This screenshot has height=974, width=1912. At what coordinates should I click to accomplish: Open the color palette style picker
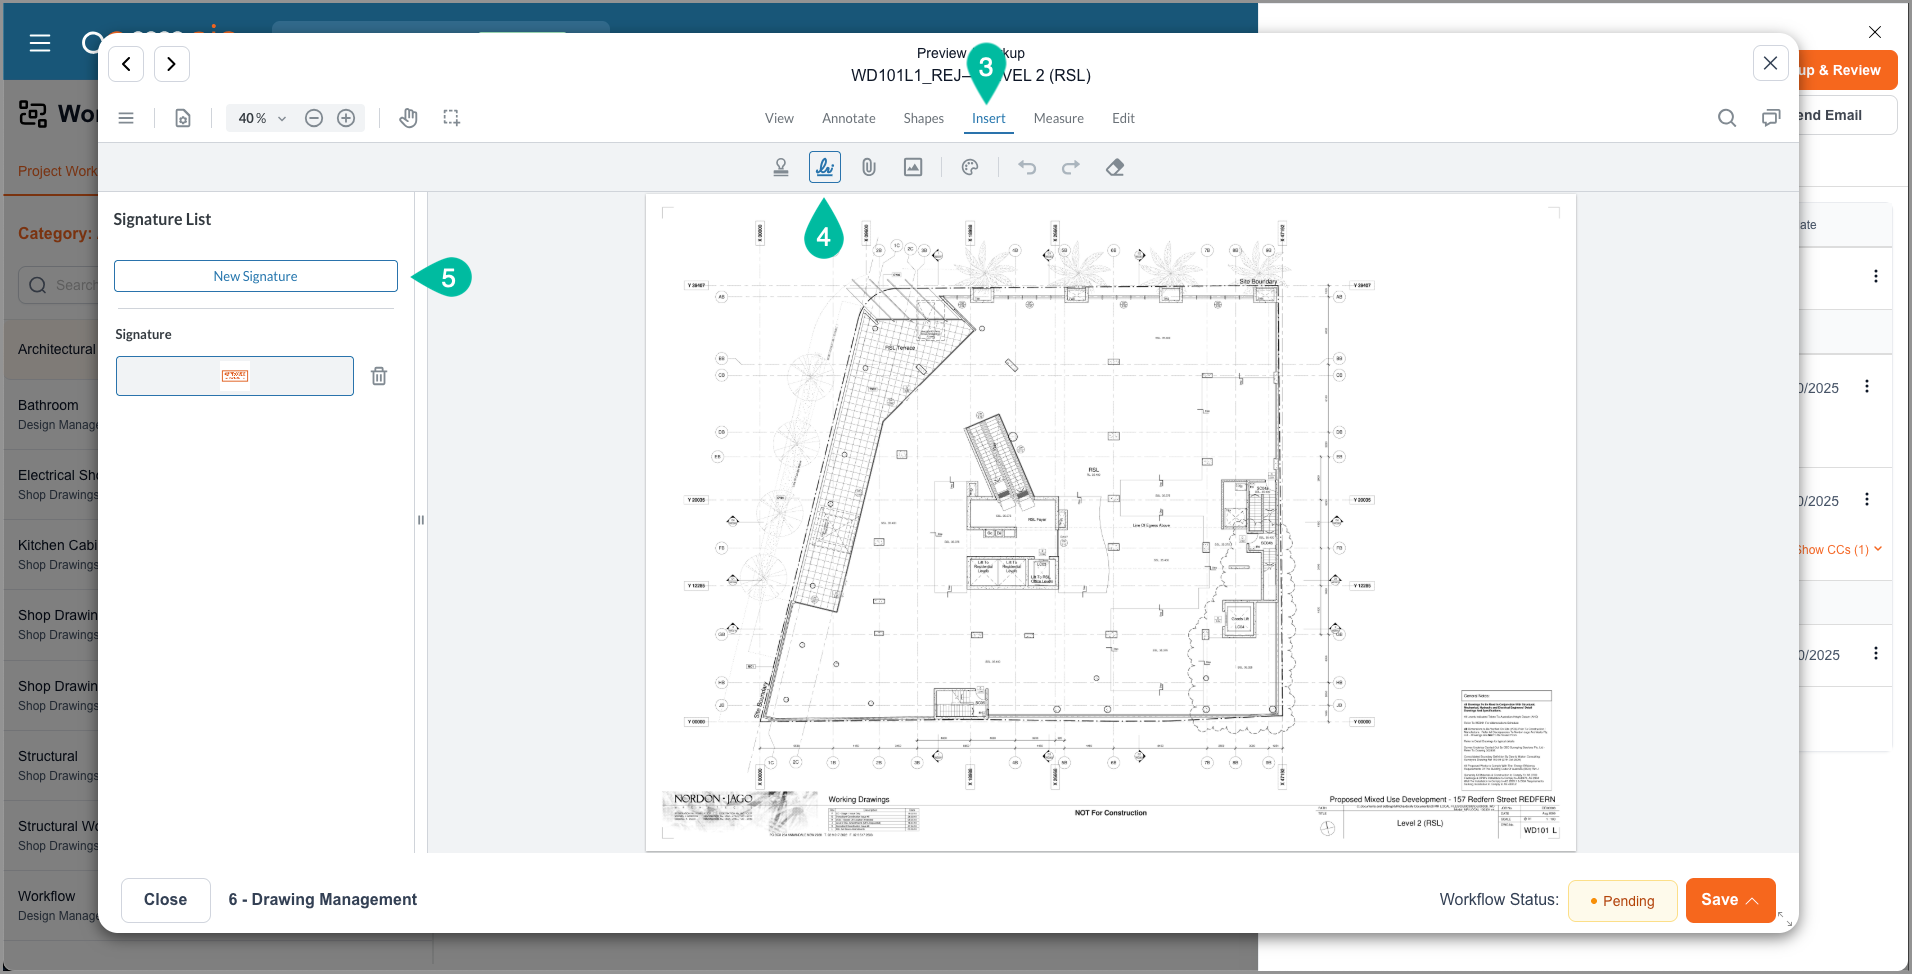tap(970, 168)
